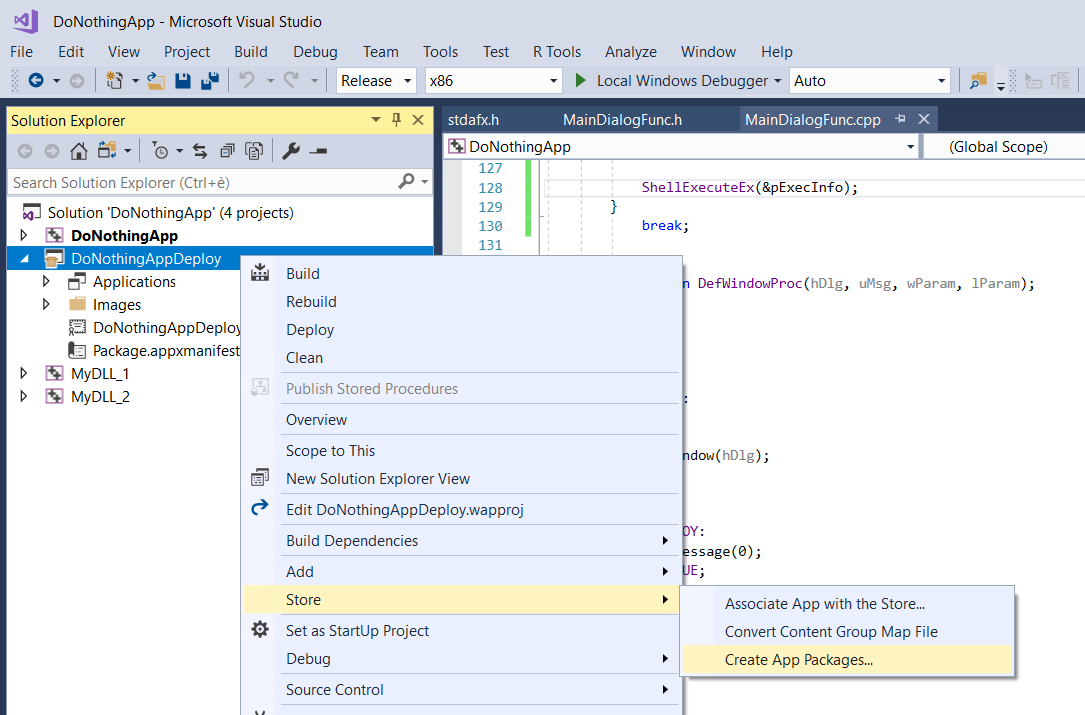Click the arrow icon beside Edit DoNothingAppDeploy.wapproj
The width and height of the screenshot is (1085, 715).
pos(260,508)
